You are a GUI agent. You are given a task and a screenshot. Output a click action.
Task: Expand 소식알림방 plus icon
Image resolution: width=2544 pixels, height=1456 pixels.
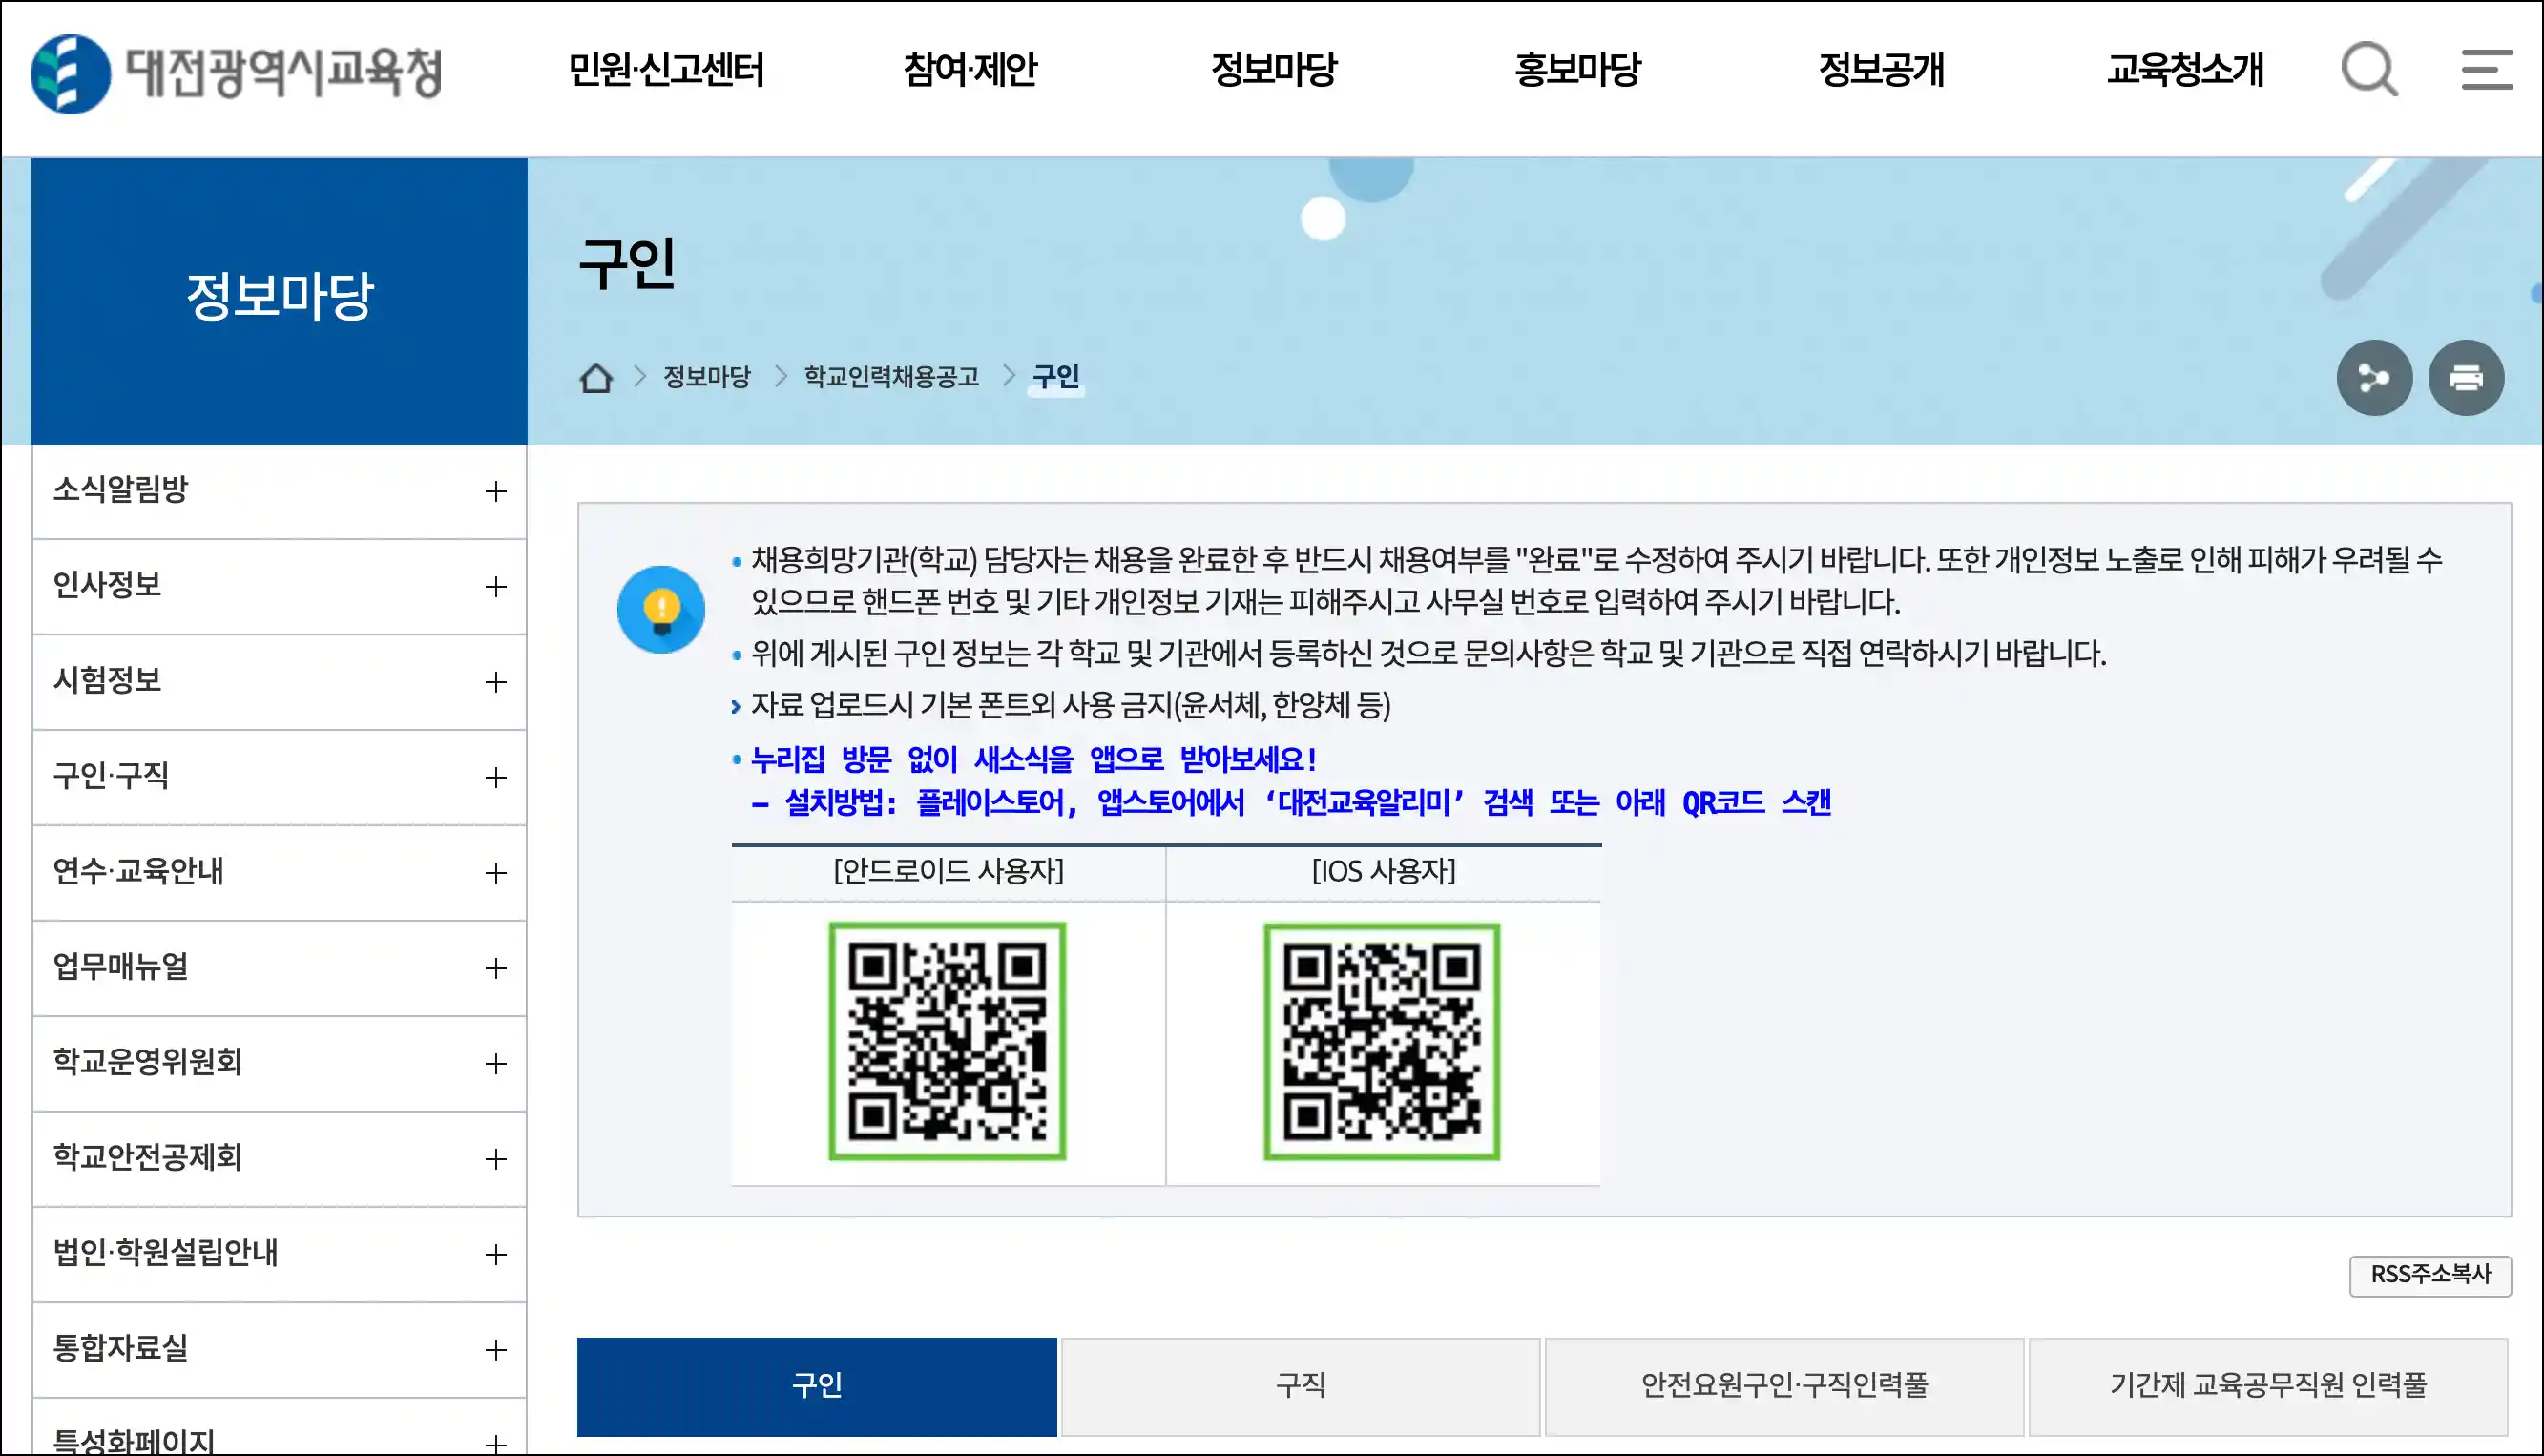(x=496, y=491)
